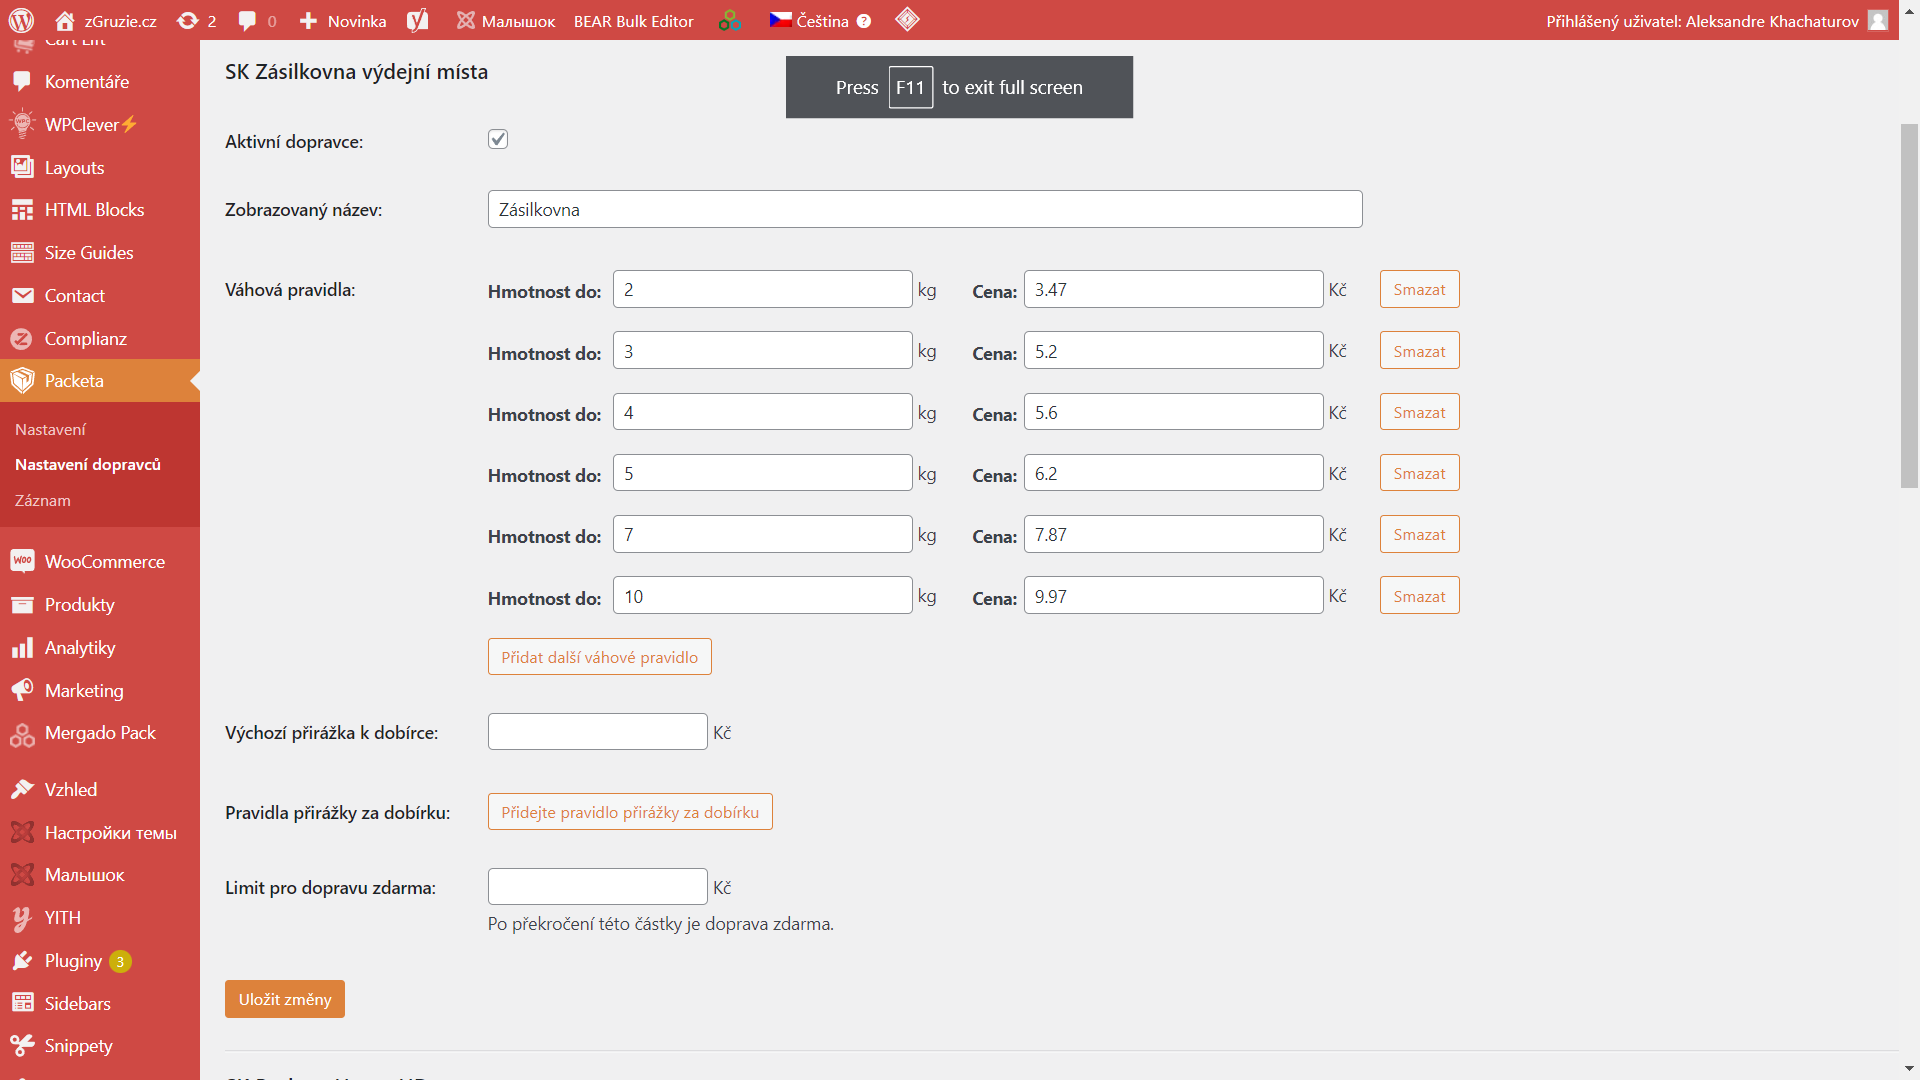This screenshot has width=1920, height=1080.
Task: Click the Snippety scissors icon
Action: tap(22, 1046)
